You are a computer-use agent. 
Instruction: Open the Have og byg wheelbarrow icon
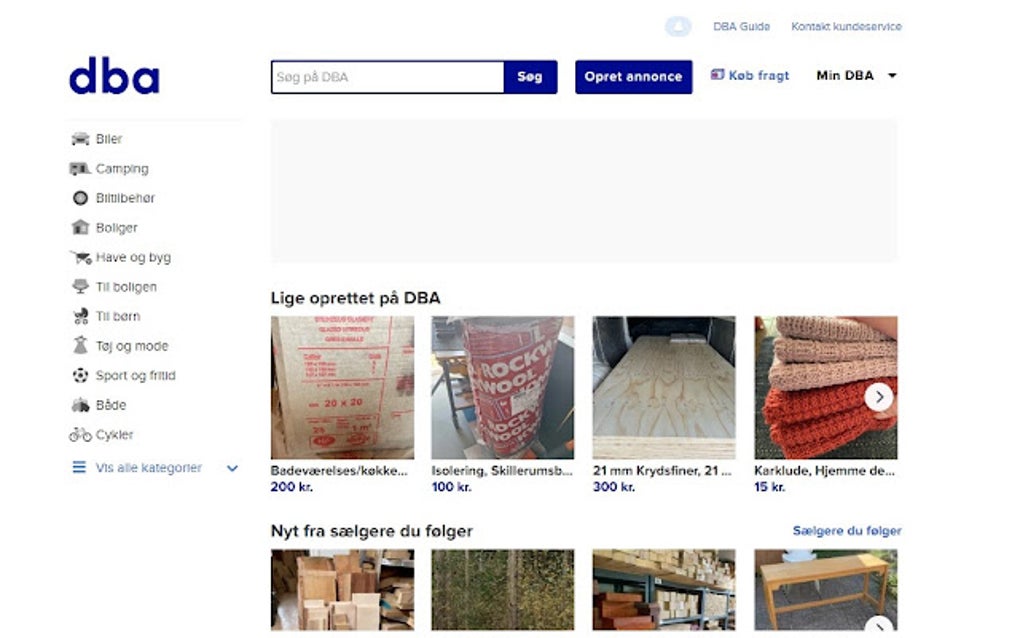(81, 258)
